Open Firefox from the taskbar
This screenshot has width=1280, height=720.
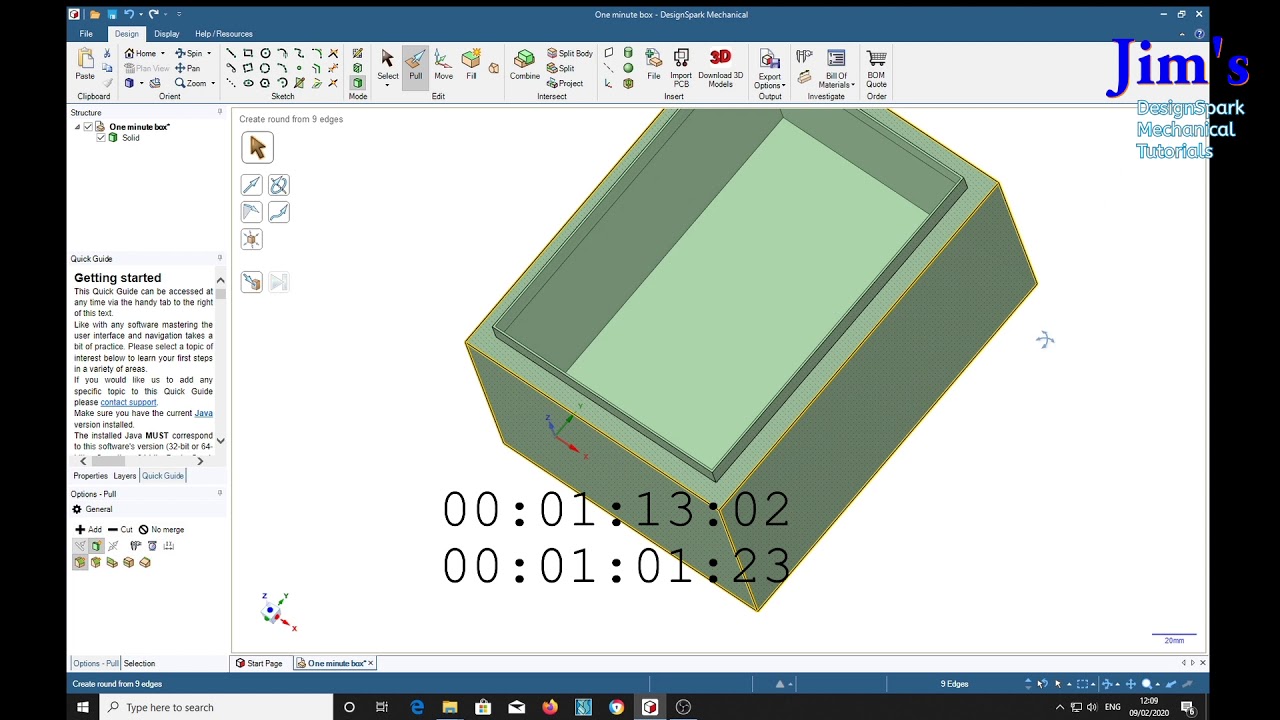coord(550,707)
